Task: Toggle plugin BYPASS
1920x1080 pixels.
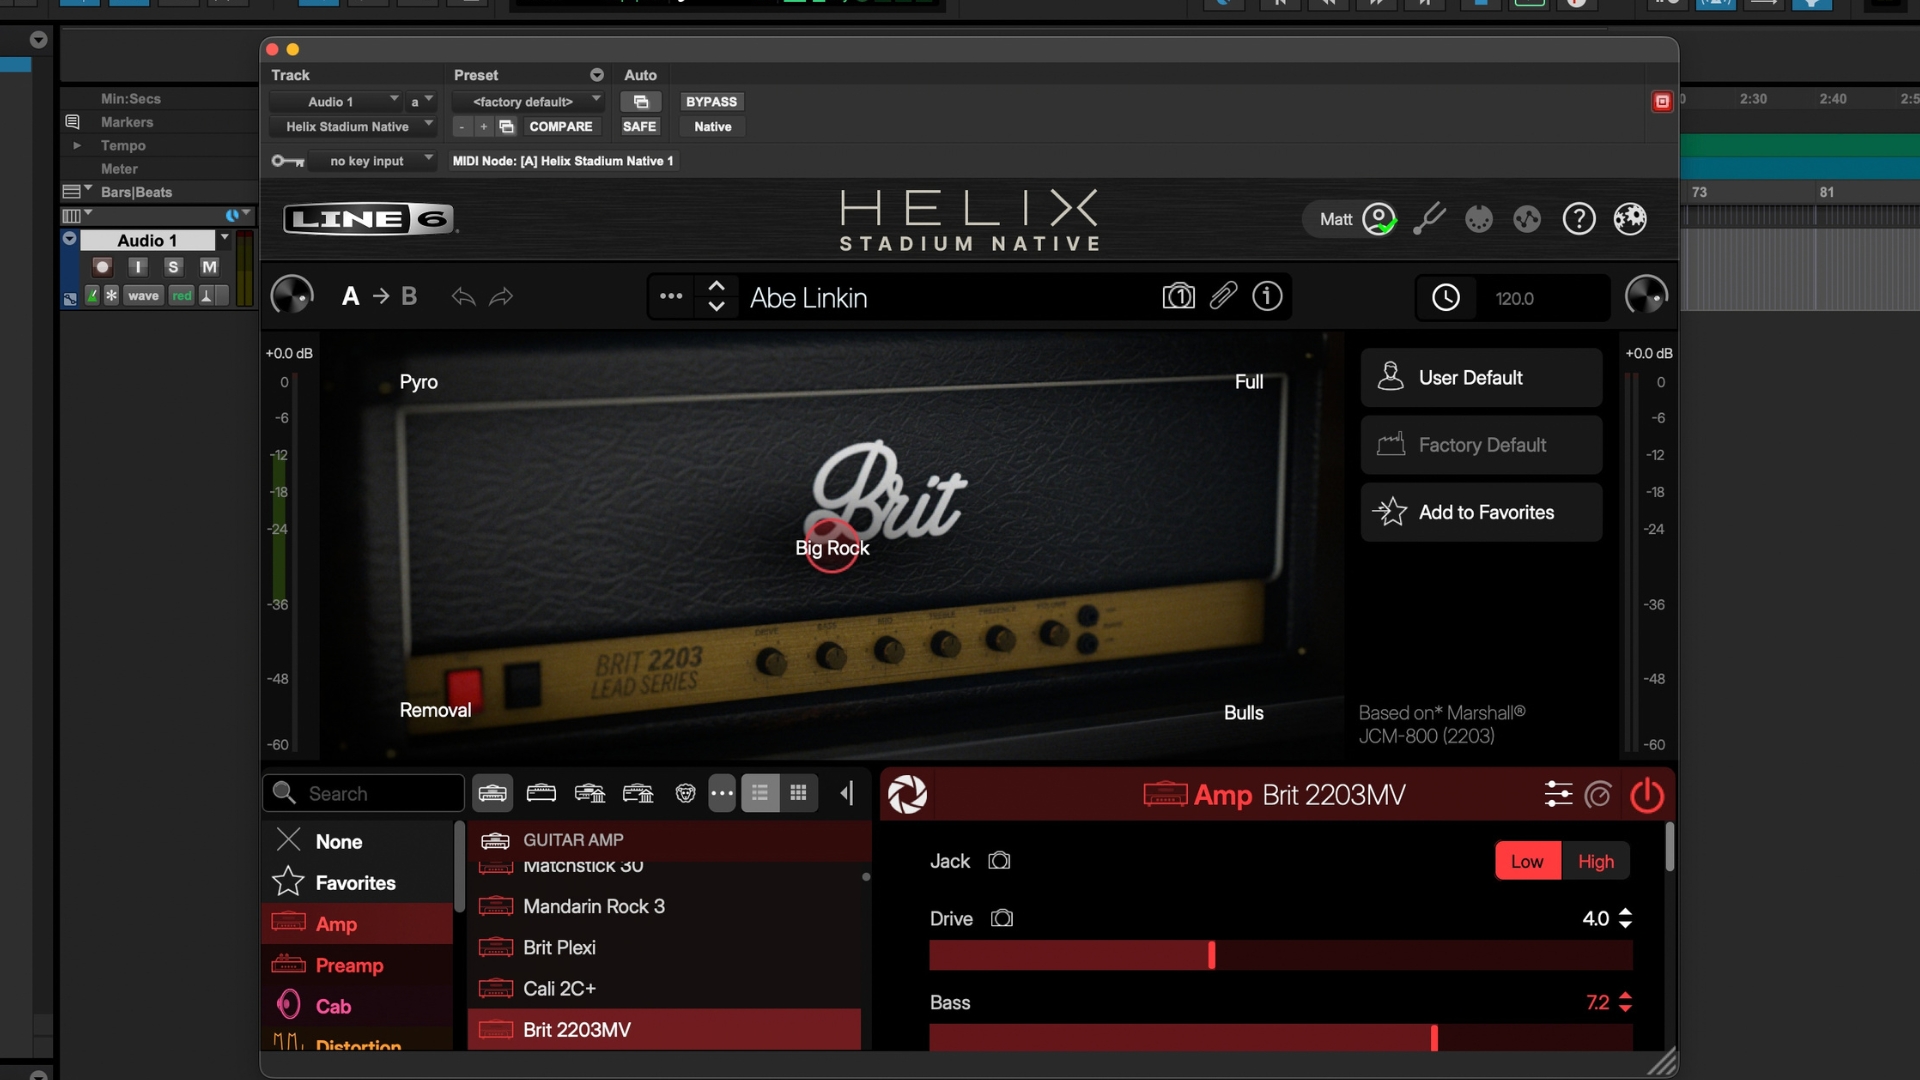Action: [x=711, y=101]
